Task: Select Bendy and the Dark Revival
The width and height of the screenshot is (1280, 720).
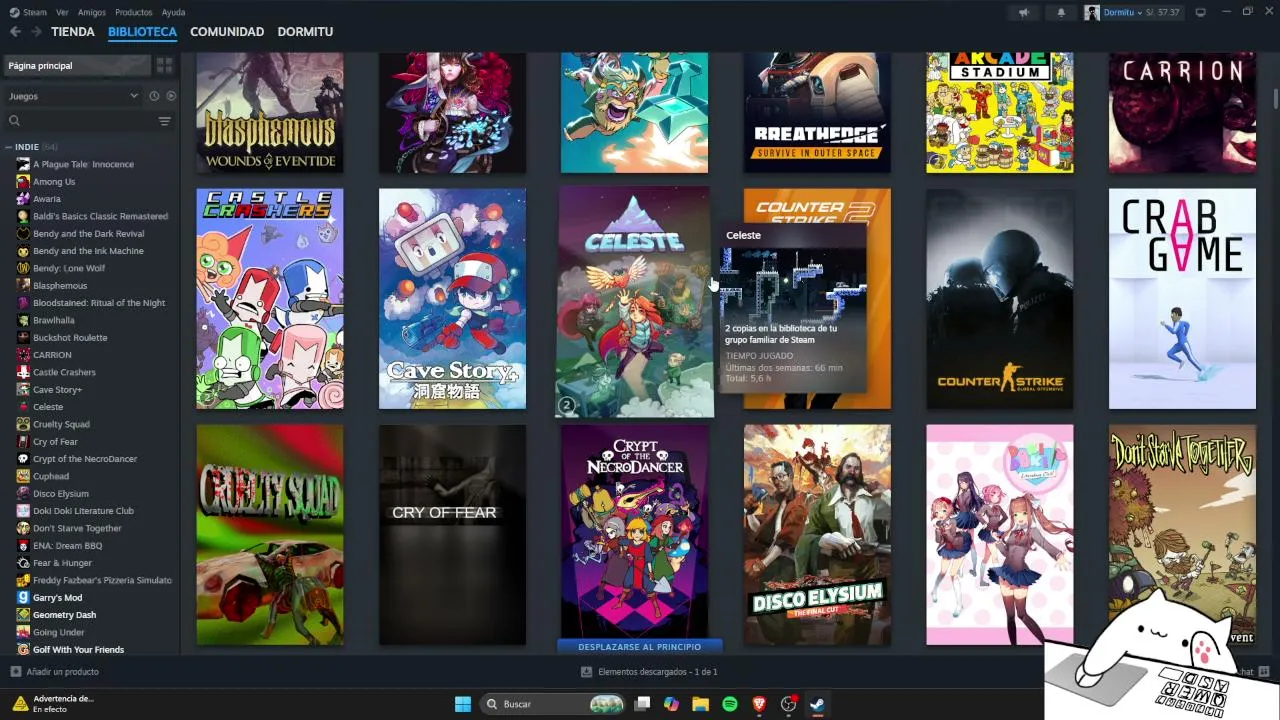Action: point(90,234)
